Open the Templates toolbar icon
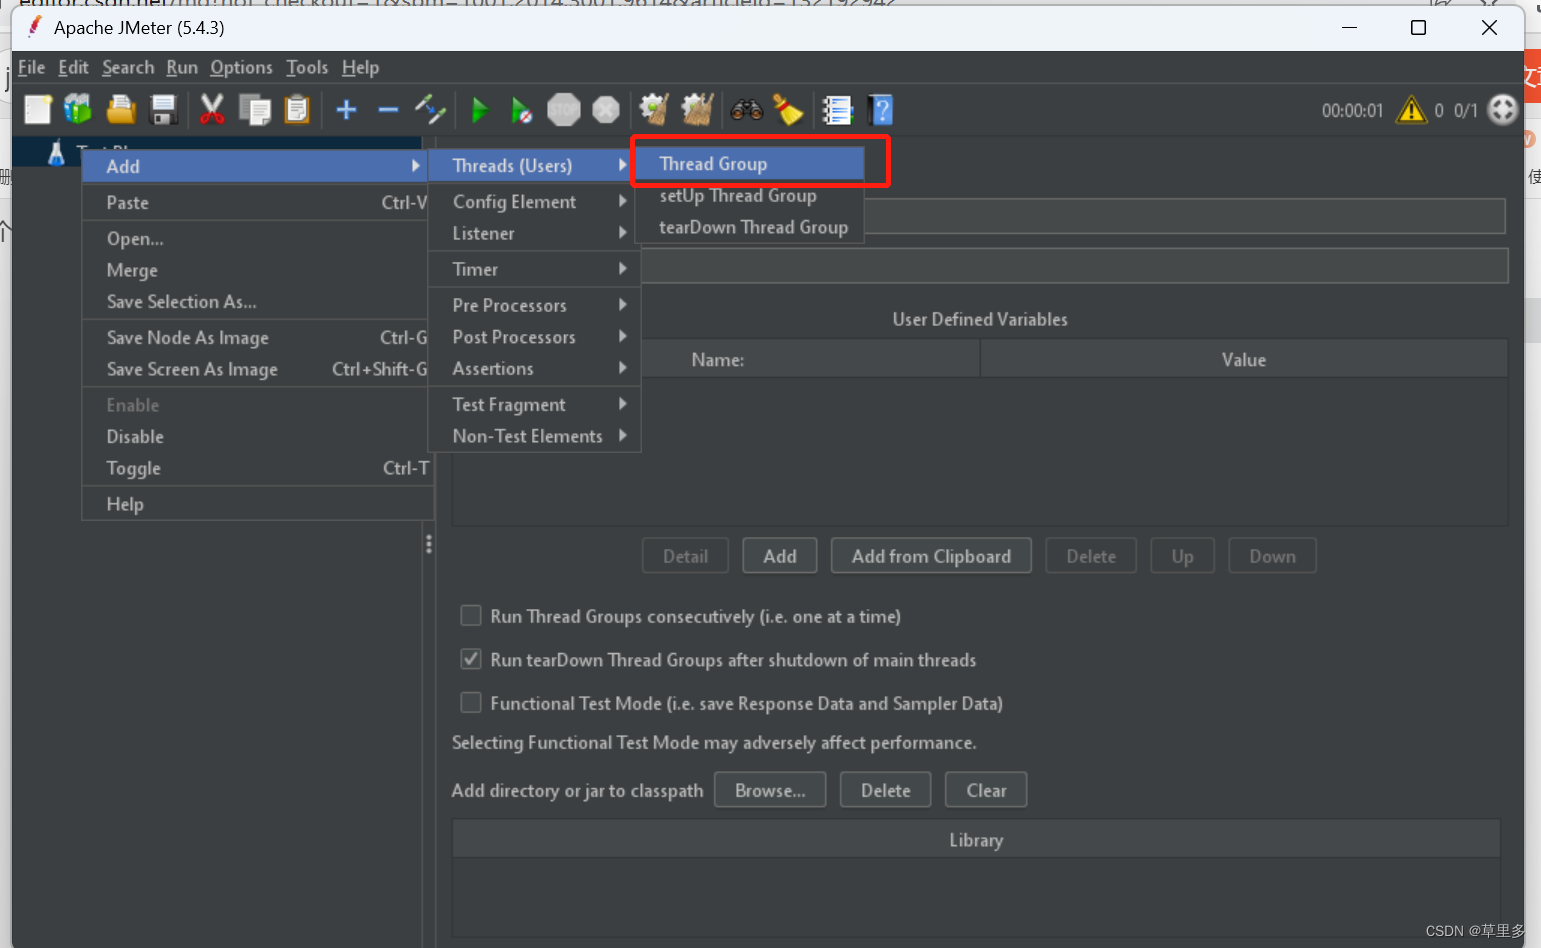1541x948 pixels. 78,109
